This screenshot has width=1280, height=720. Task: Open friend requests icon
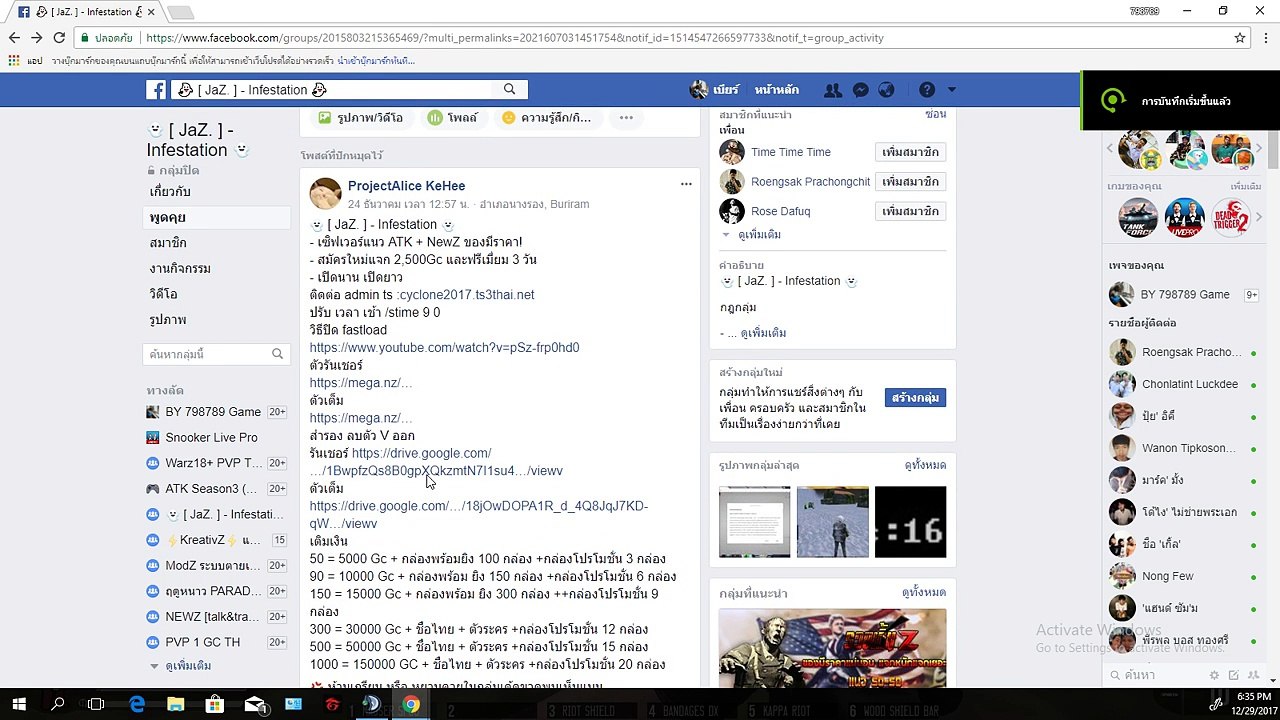(x=832, y=90)
